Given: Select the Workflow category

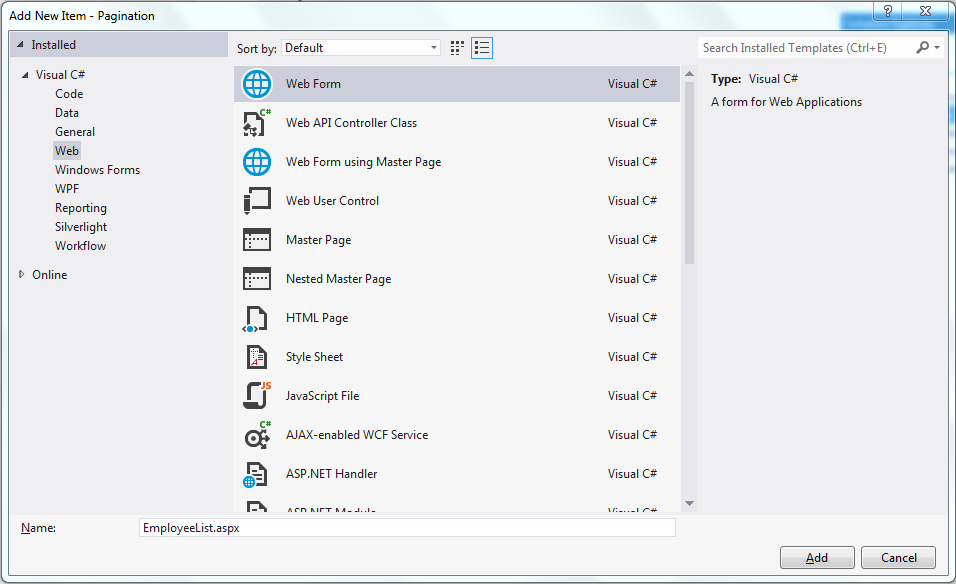Looking at the screenshot, I should tap(80, 246).
